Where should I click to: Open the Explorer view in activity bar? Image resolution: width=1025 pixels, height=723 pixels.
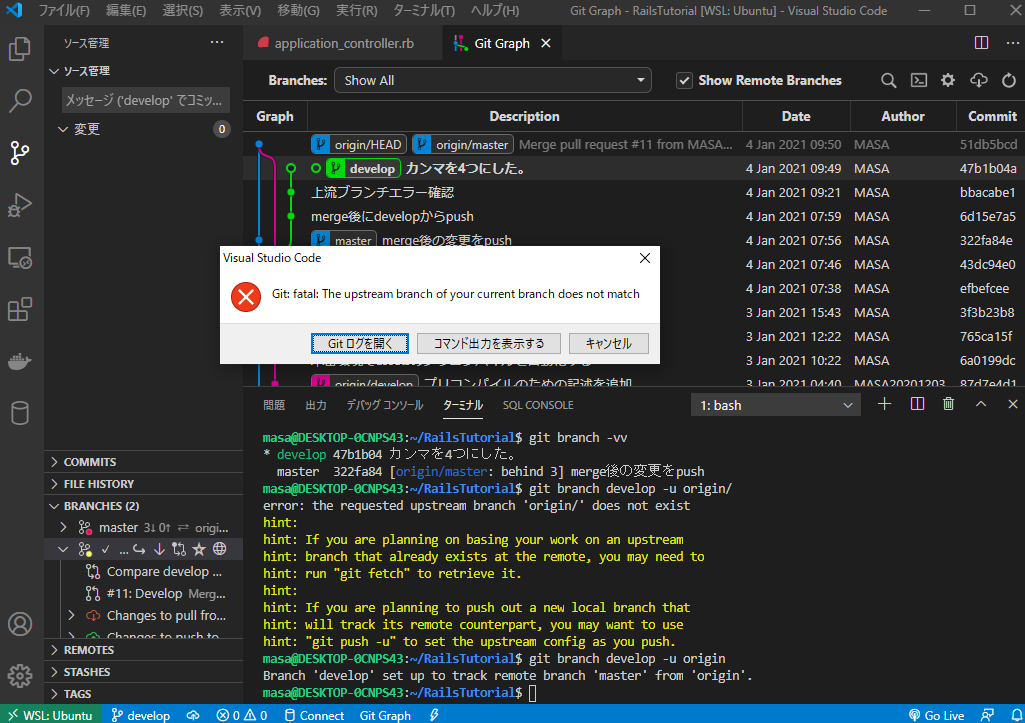(x=20, y=49)
